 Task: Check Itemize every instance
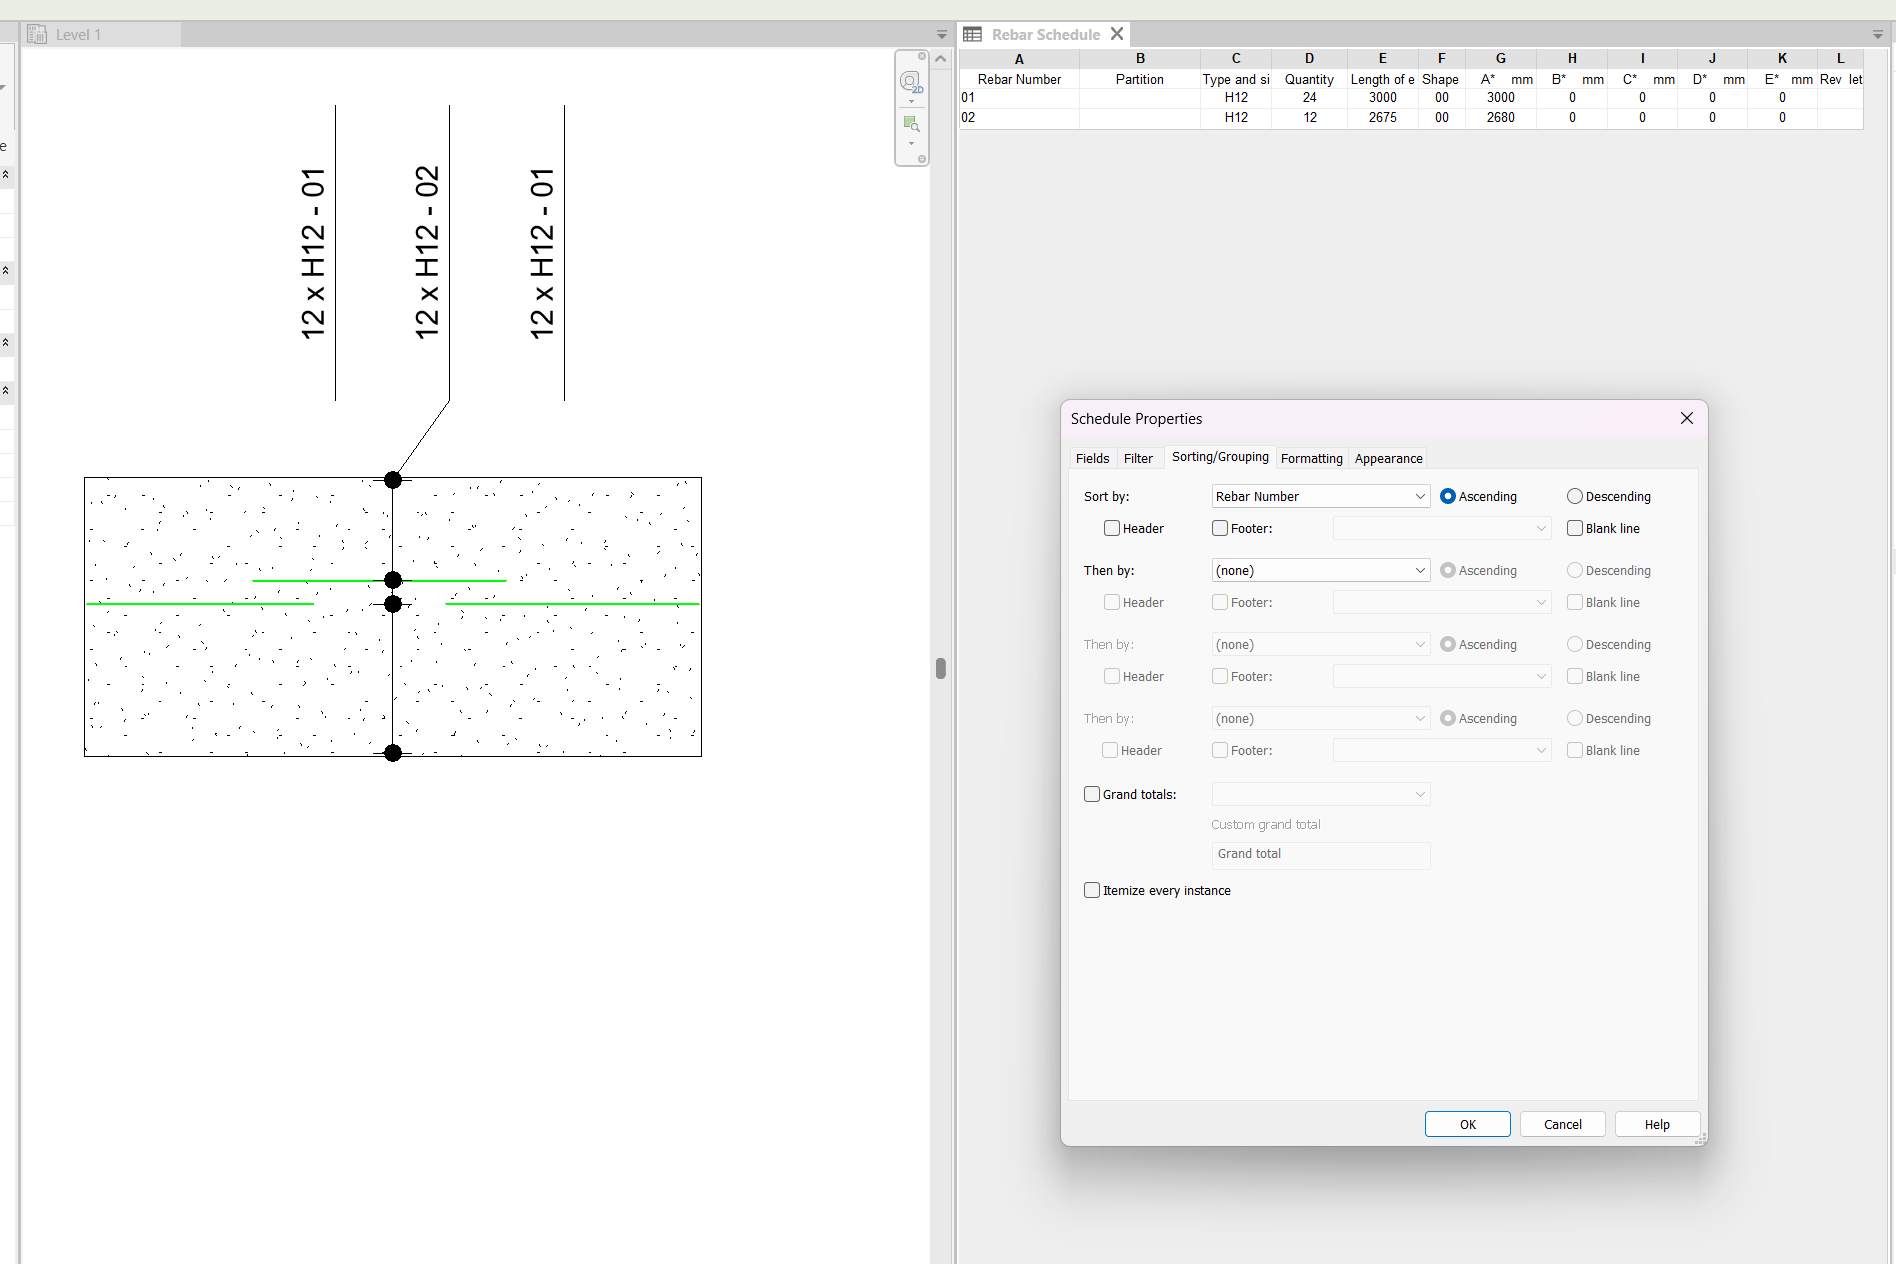[1092, 890]
